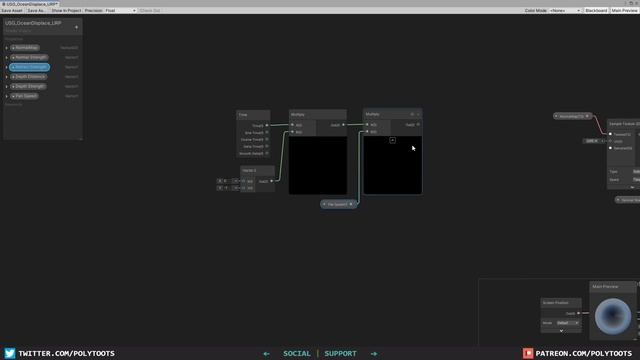
Task: Click second Multiply node input A port
Action: click(367, 124)
